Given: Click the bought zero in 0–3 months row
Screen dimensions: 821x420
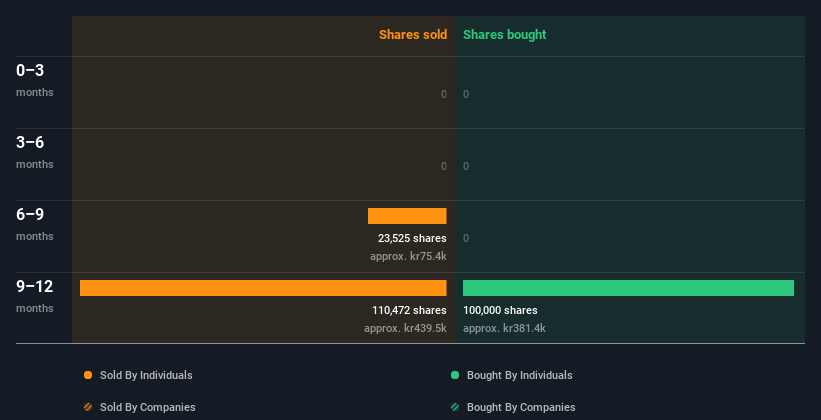Looking at the screenshot, I should (x=466, y=94).
